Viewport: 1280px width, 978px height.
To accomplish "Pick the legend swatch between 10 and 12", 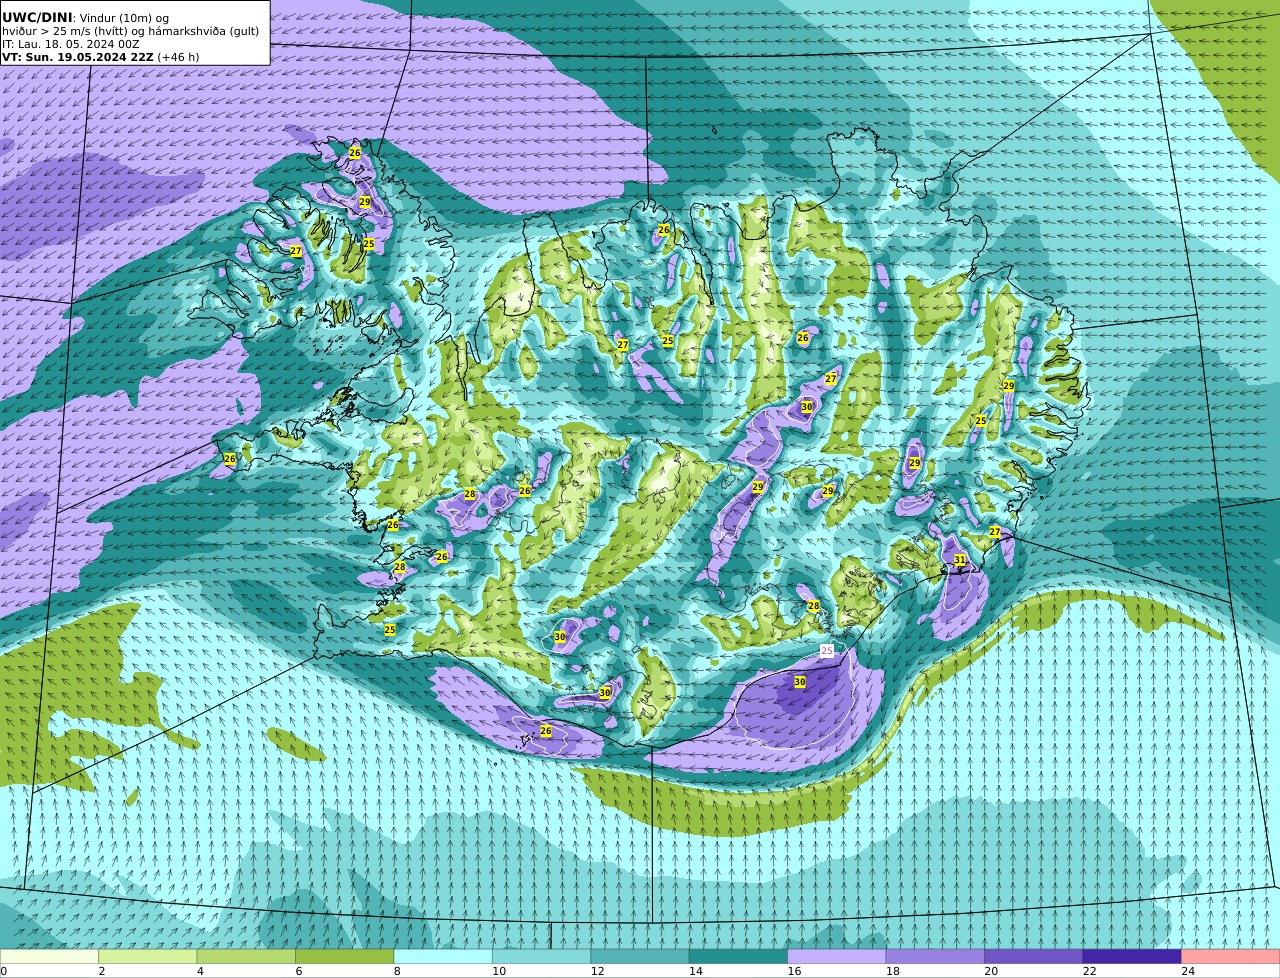I will click(x=541, y=956).
